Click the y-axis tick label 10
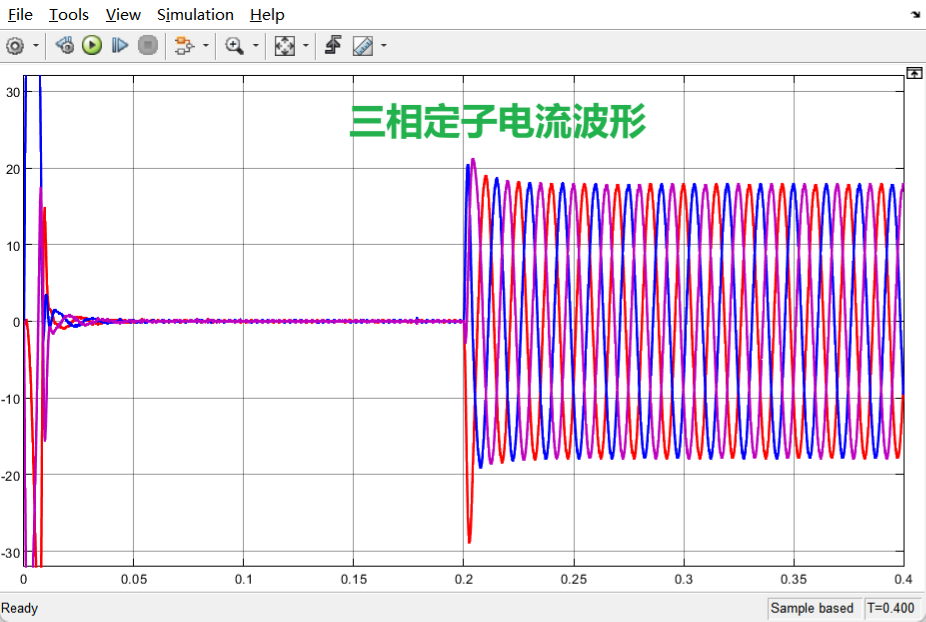926x622 pixels. click(x=13, y=246)
